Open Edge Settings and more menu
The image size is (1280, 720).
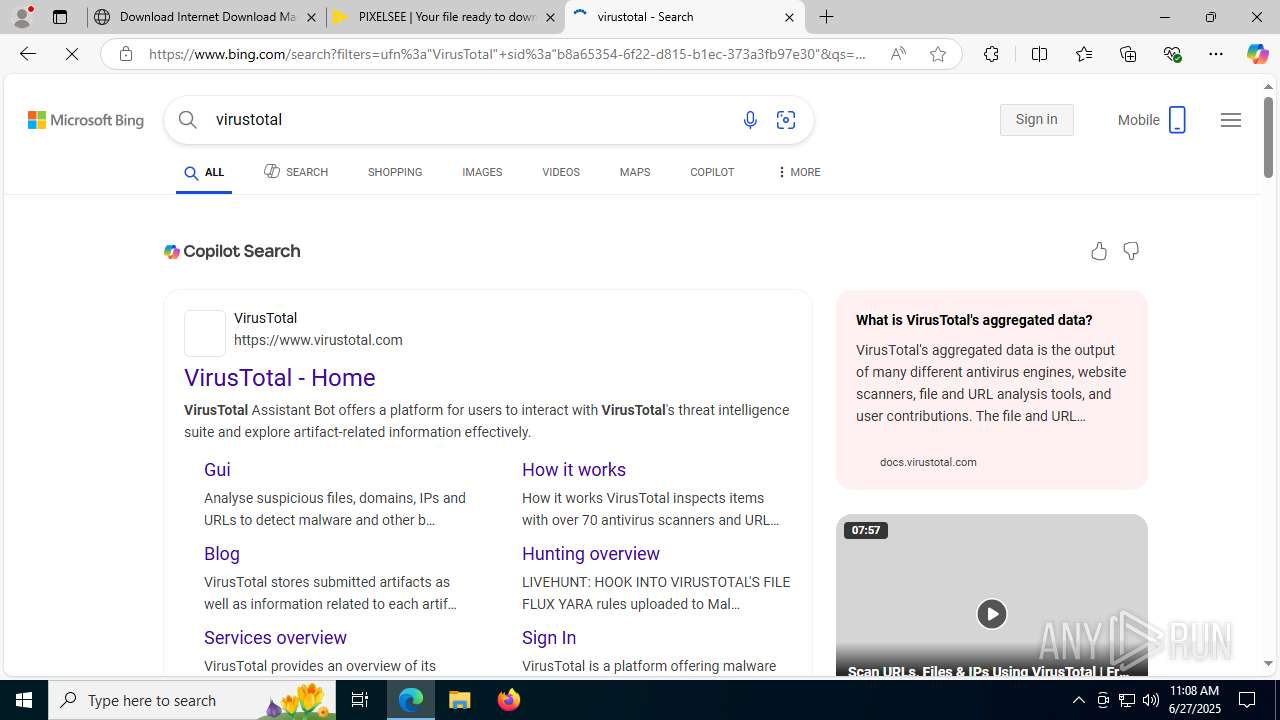tap(1215, 54)
